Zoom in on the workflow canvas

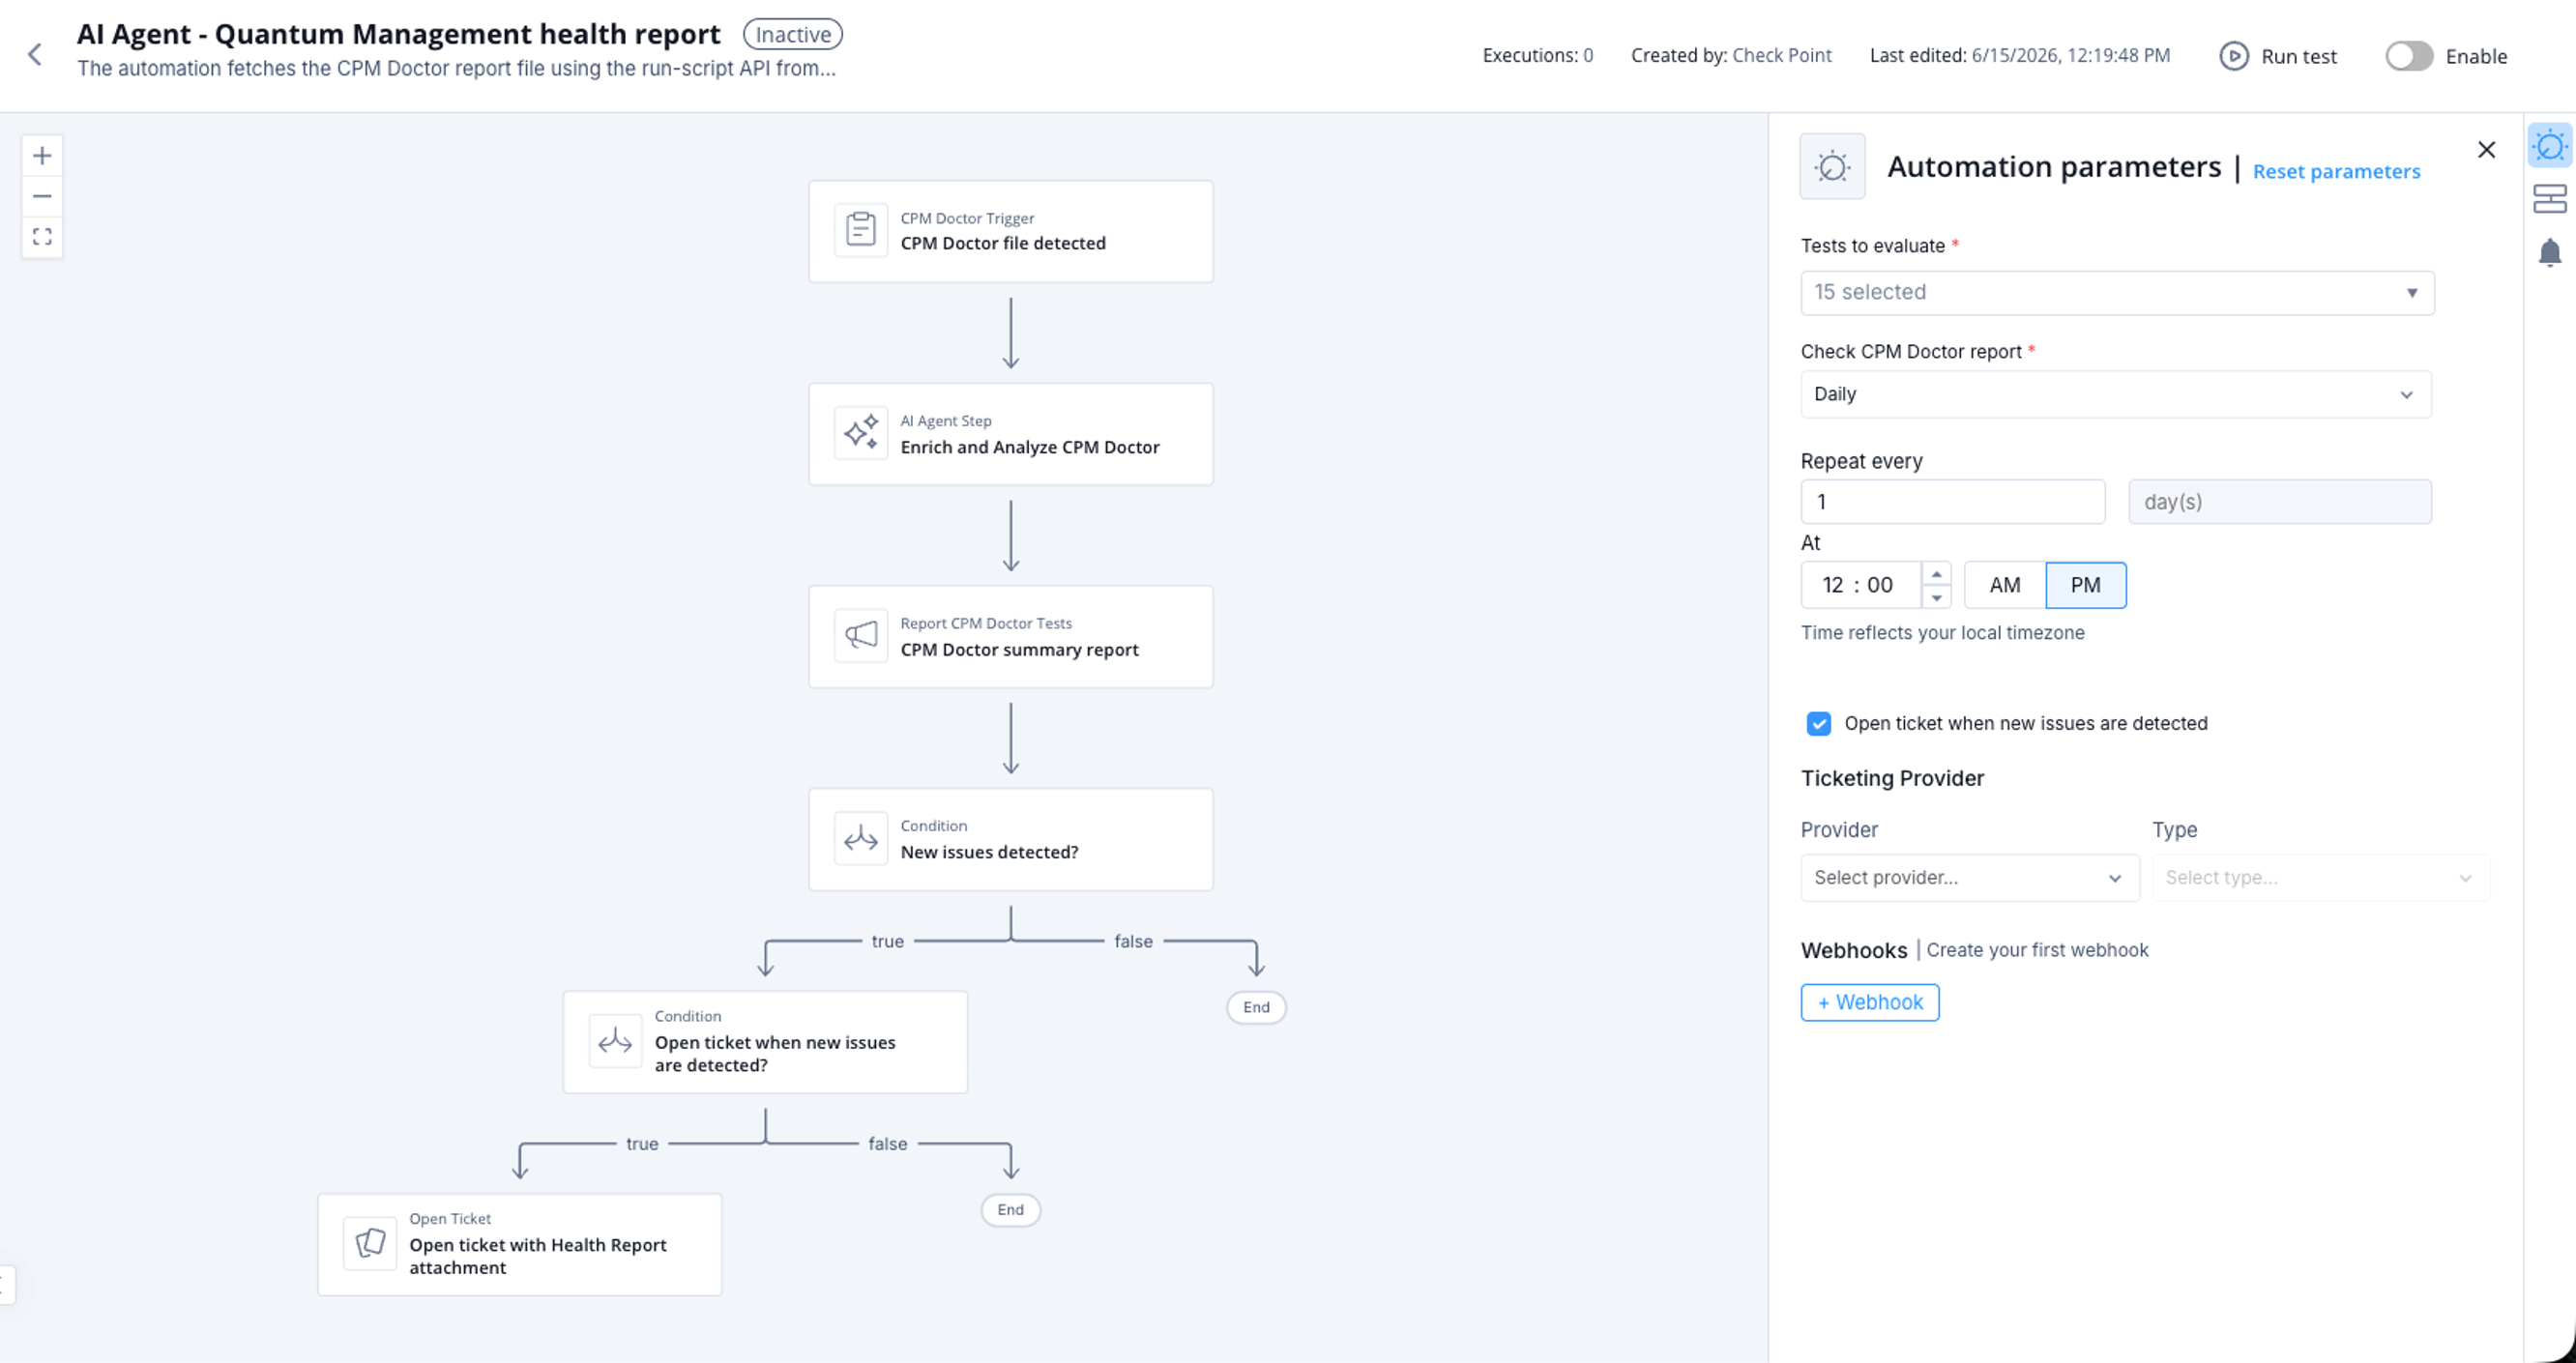tap(42, 156)
